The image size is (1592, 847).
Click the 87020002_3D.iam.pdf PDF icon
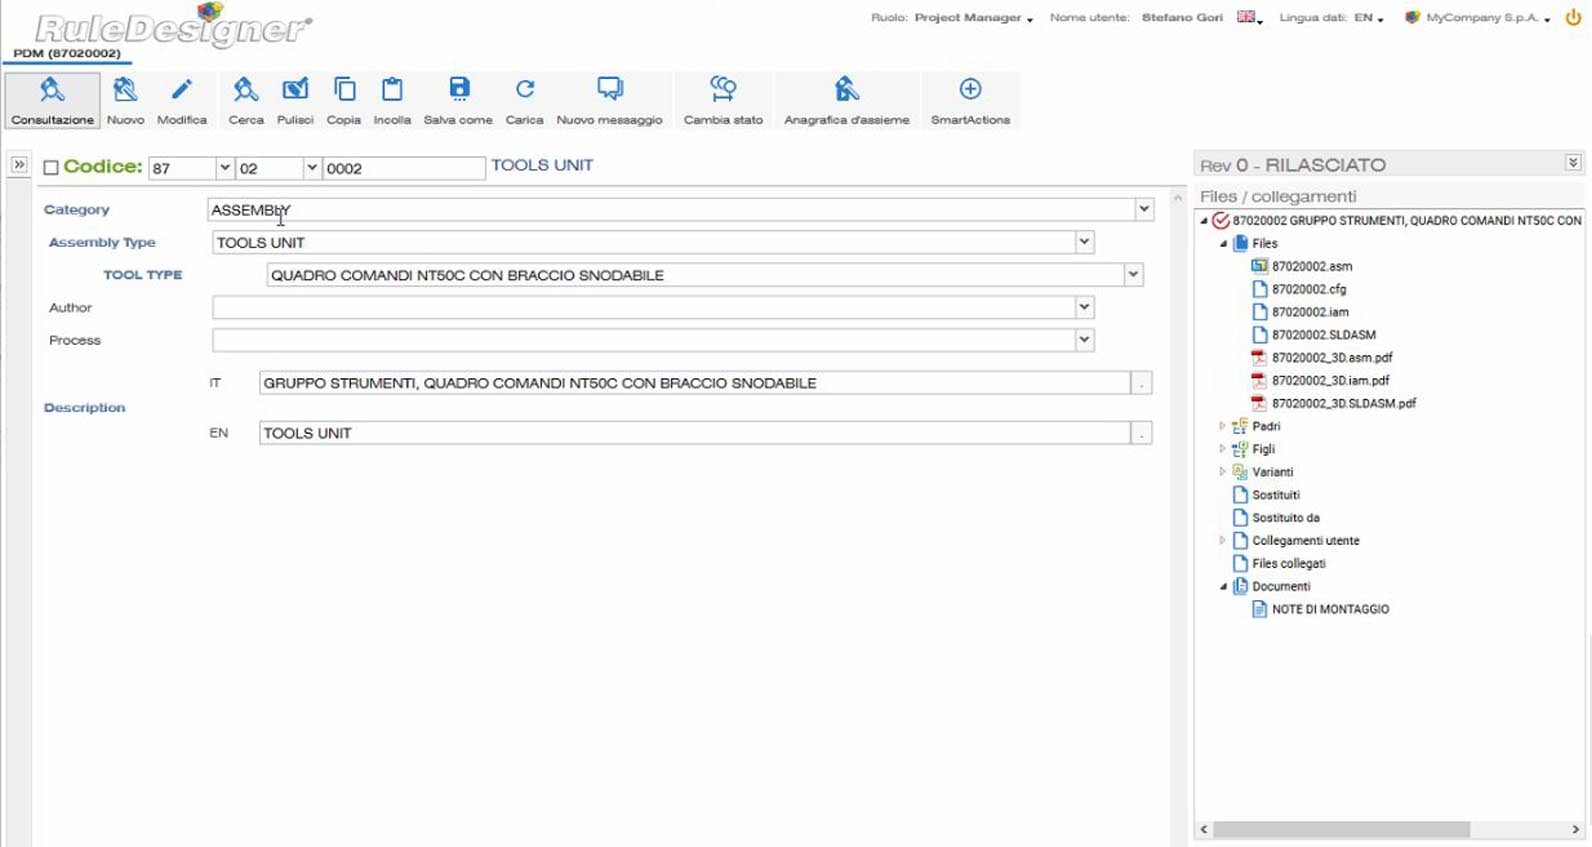pyautogui.click(x=1260, y=381)
